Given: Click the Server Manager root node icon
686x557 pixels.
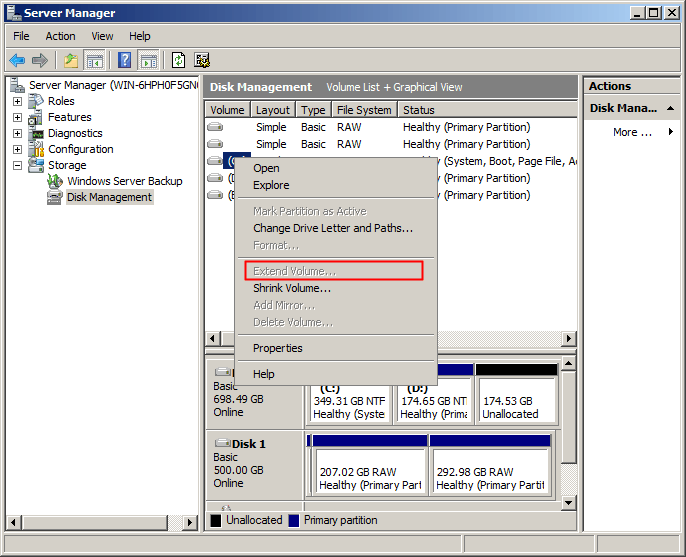Looking at the screenshot, I should point(18,85).
